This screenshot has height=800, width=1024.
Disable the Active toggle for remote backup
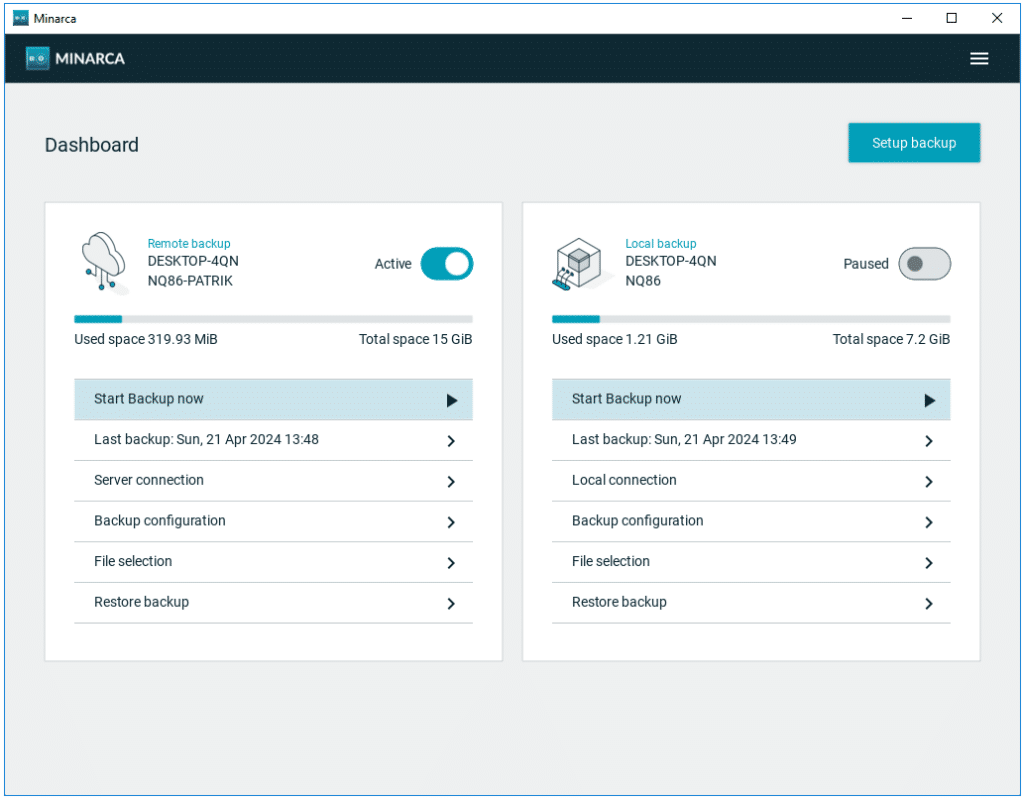tap(447, 263)
